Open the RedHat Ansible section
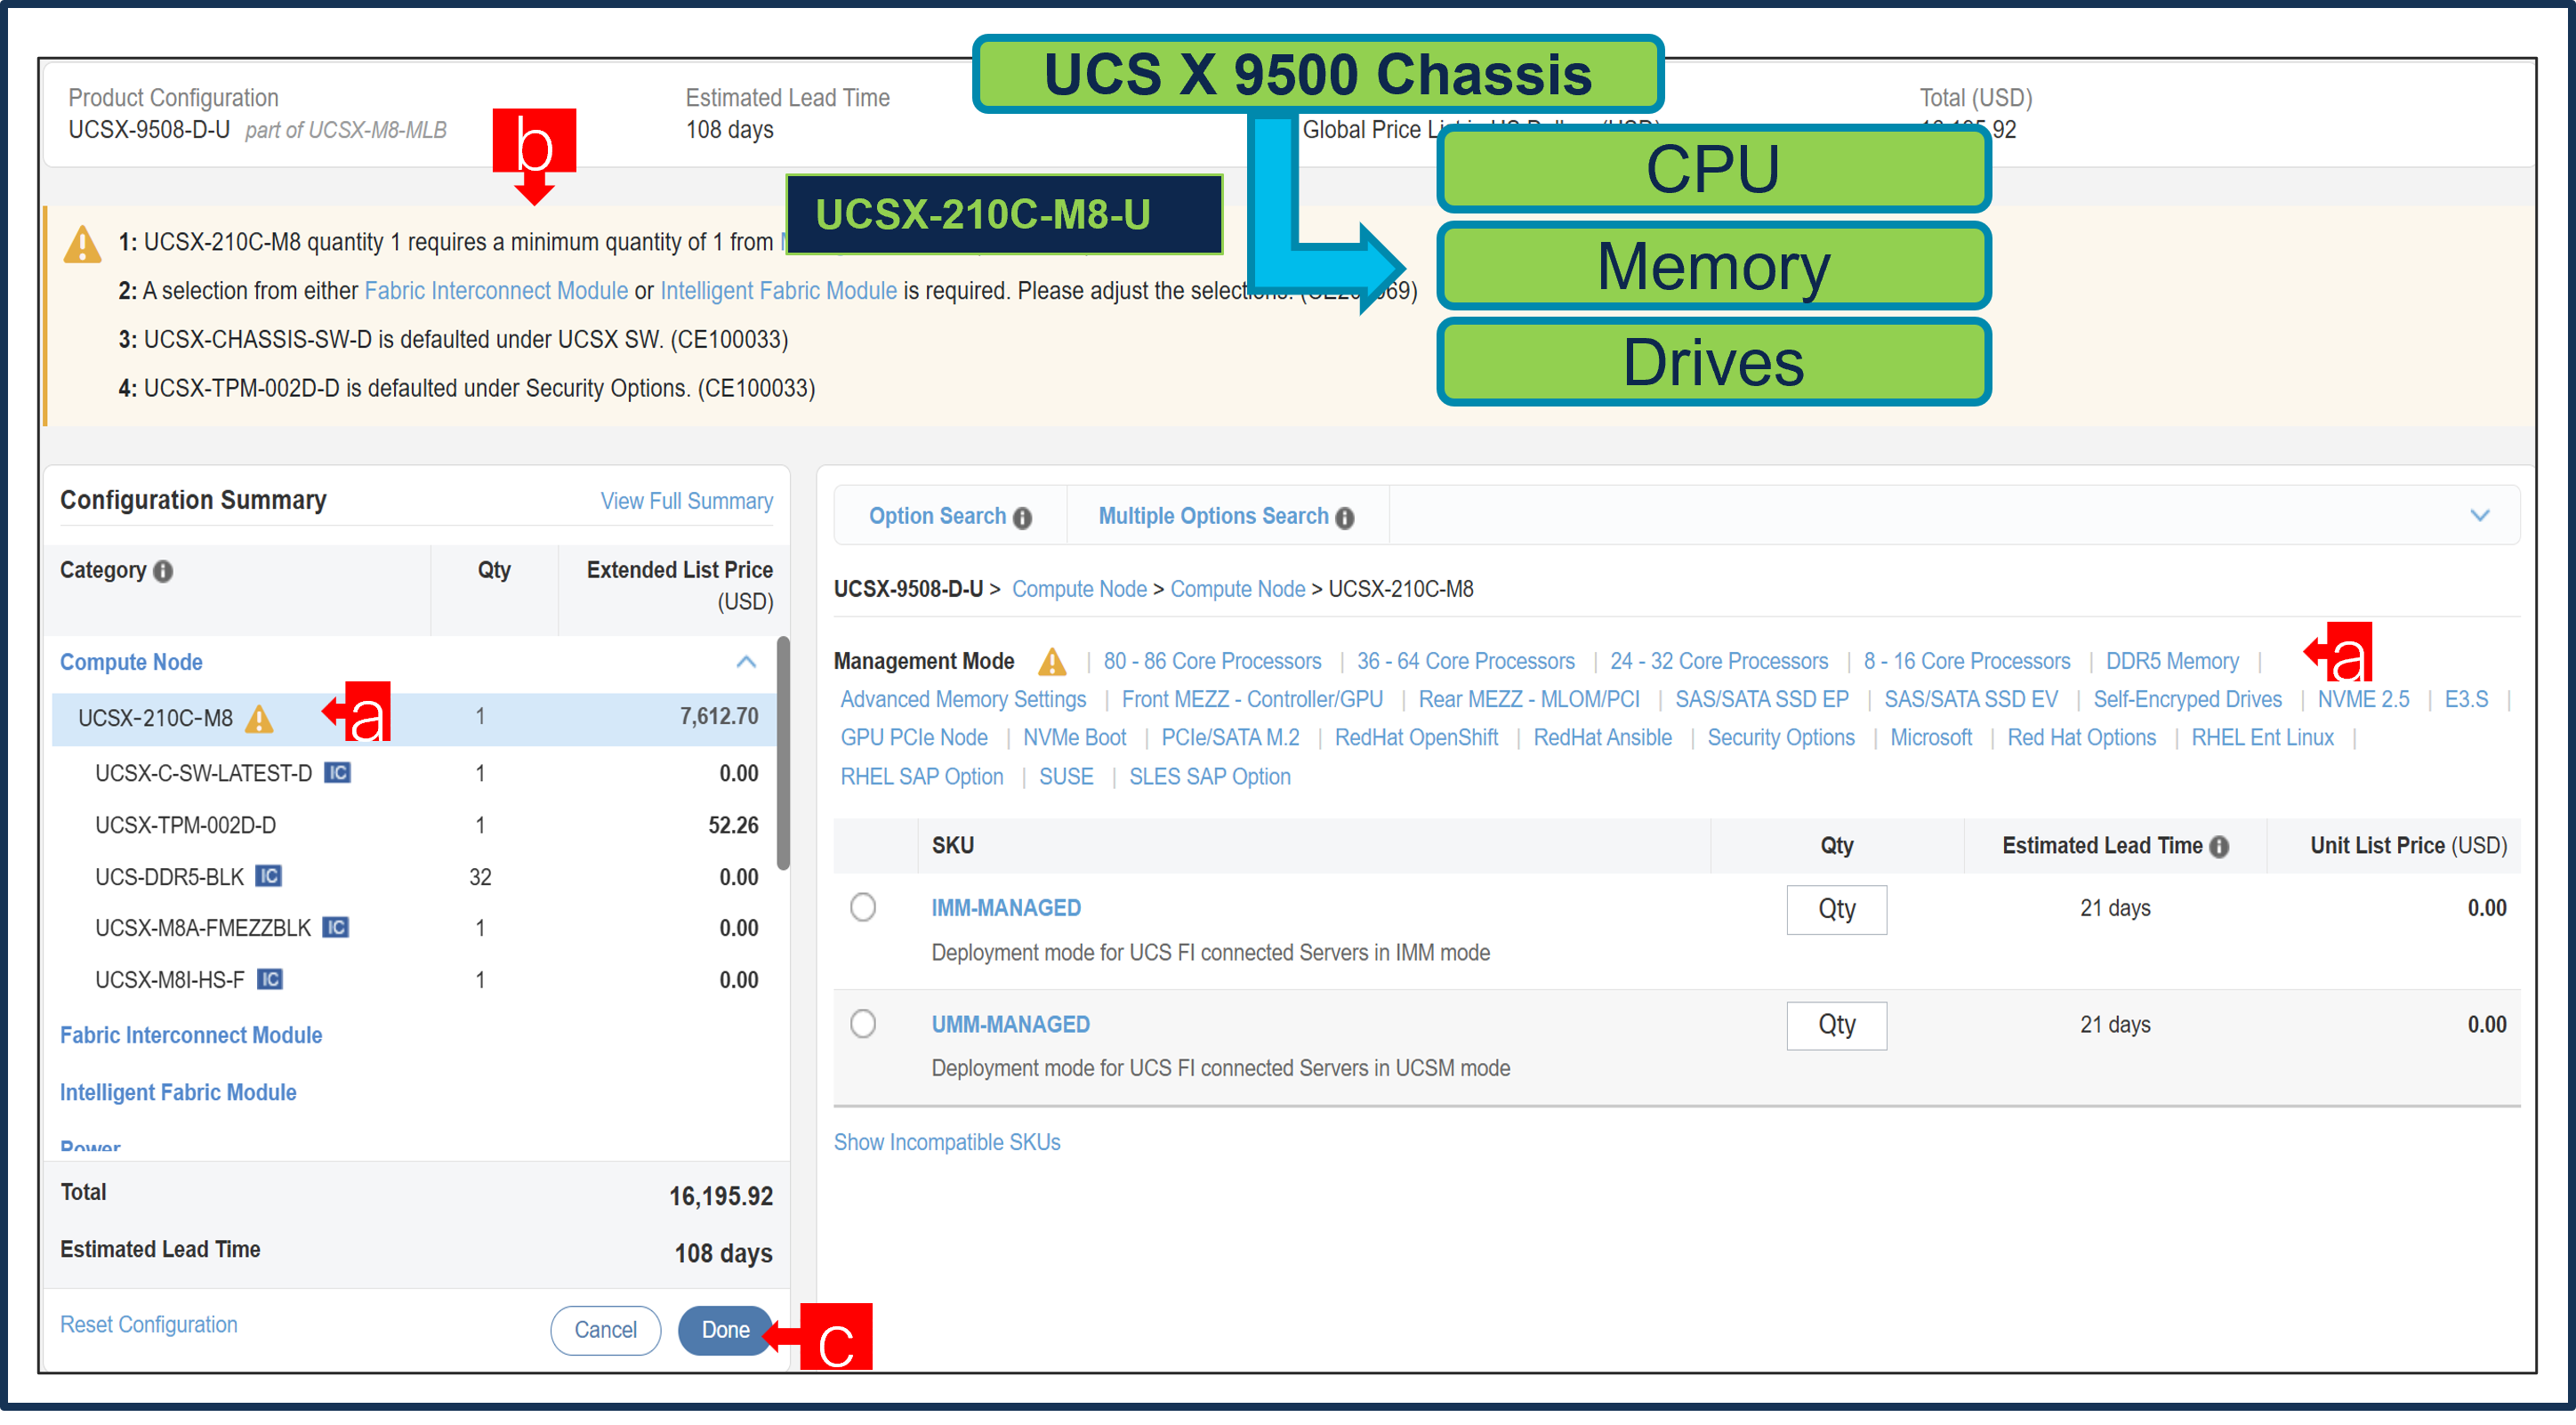Image resolution: width=2576 pixels, height=1425 pixels. 1603,738
